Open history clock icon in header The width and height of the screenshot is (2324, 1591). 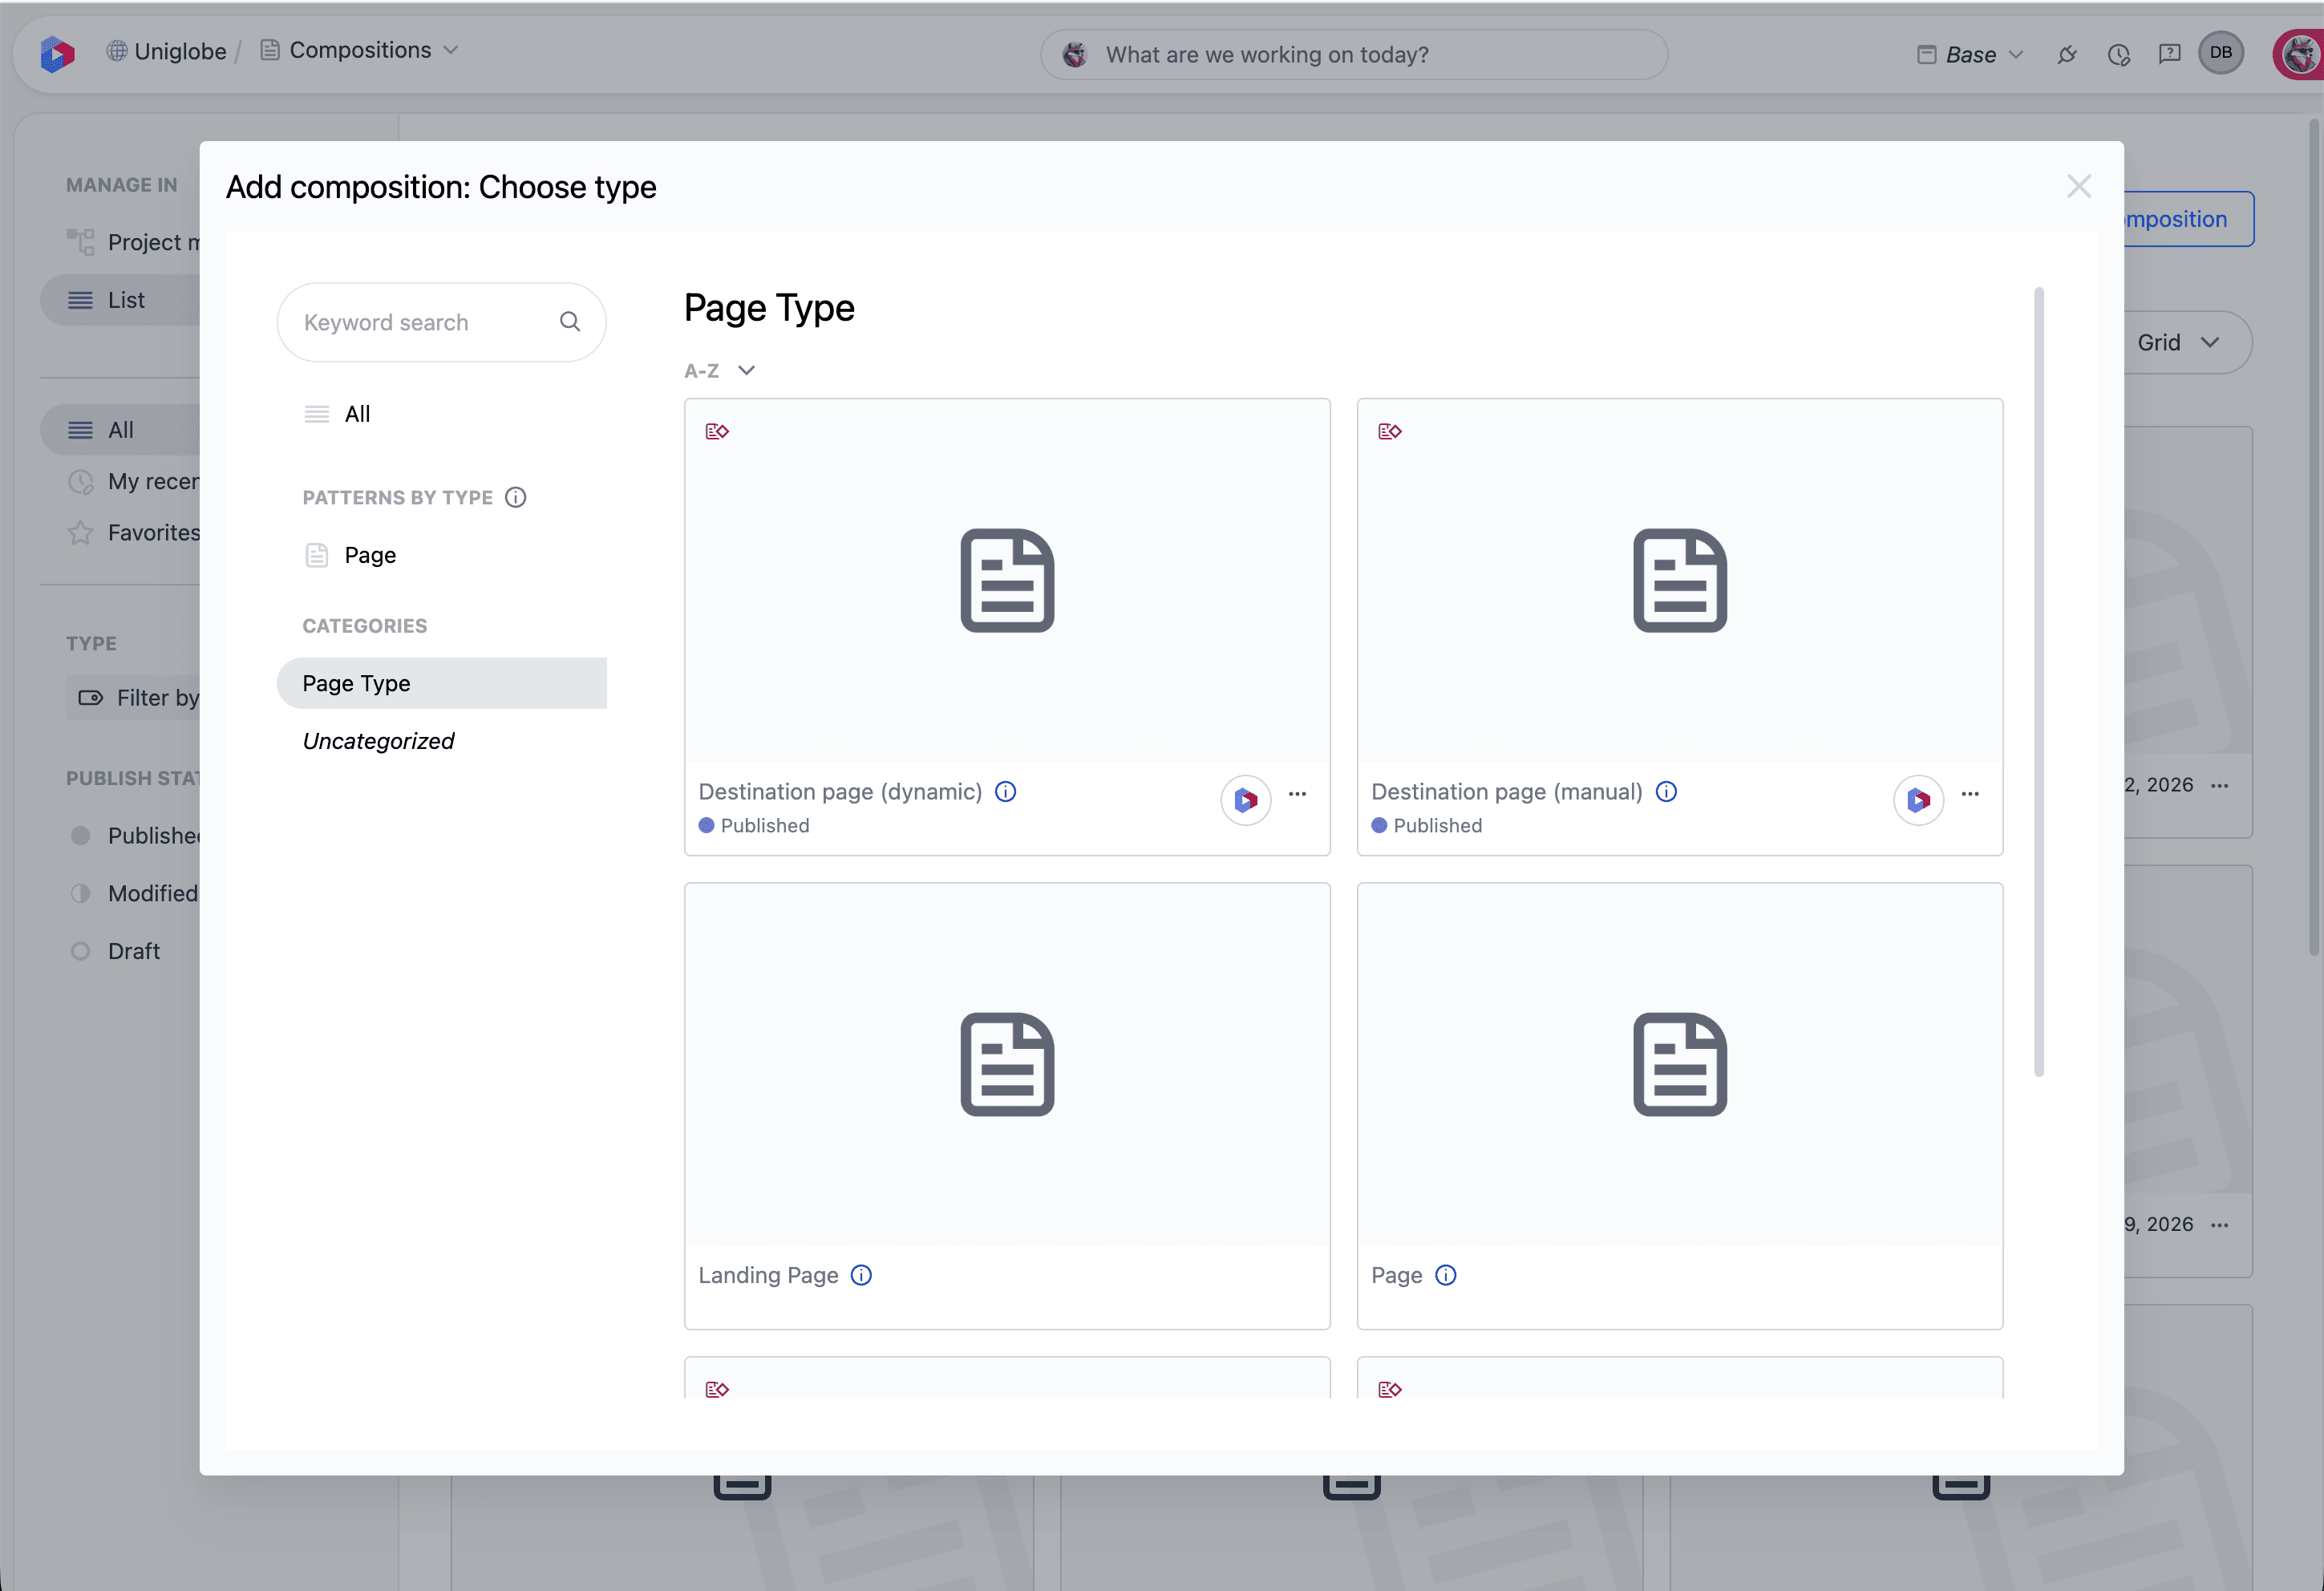click(2119, 54)
